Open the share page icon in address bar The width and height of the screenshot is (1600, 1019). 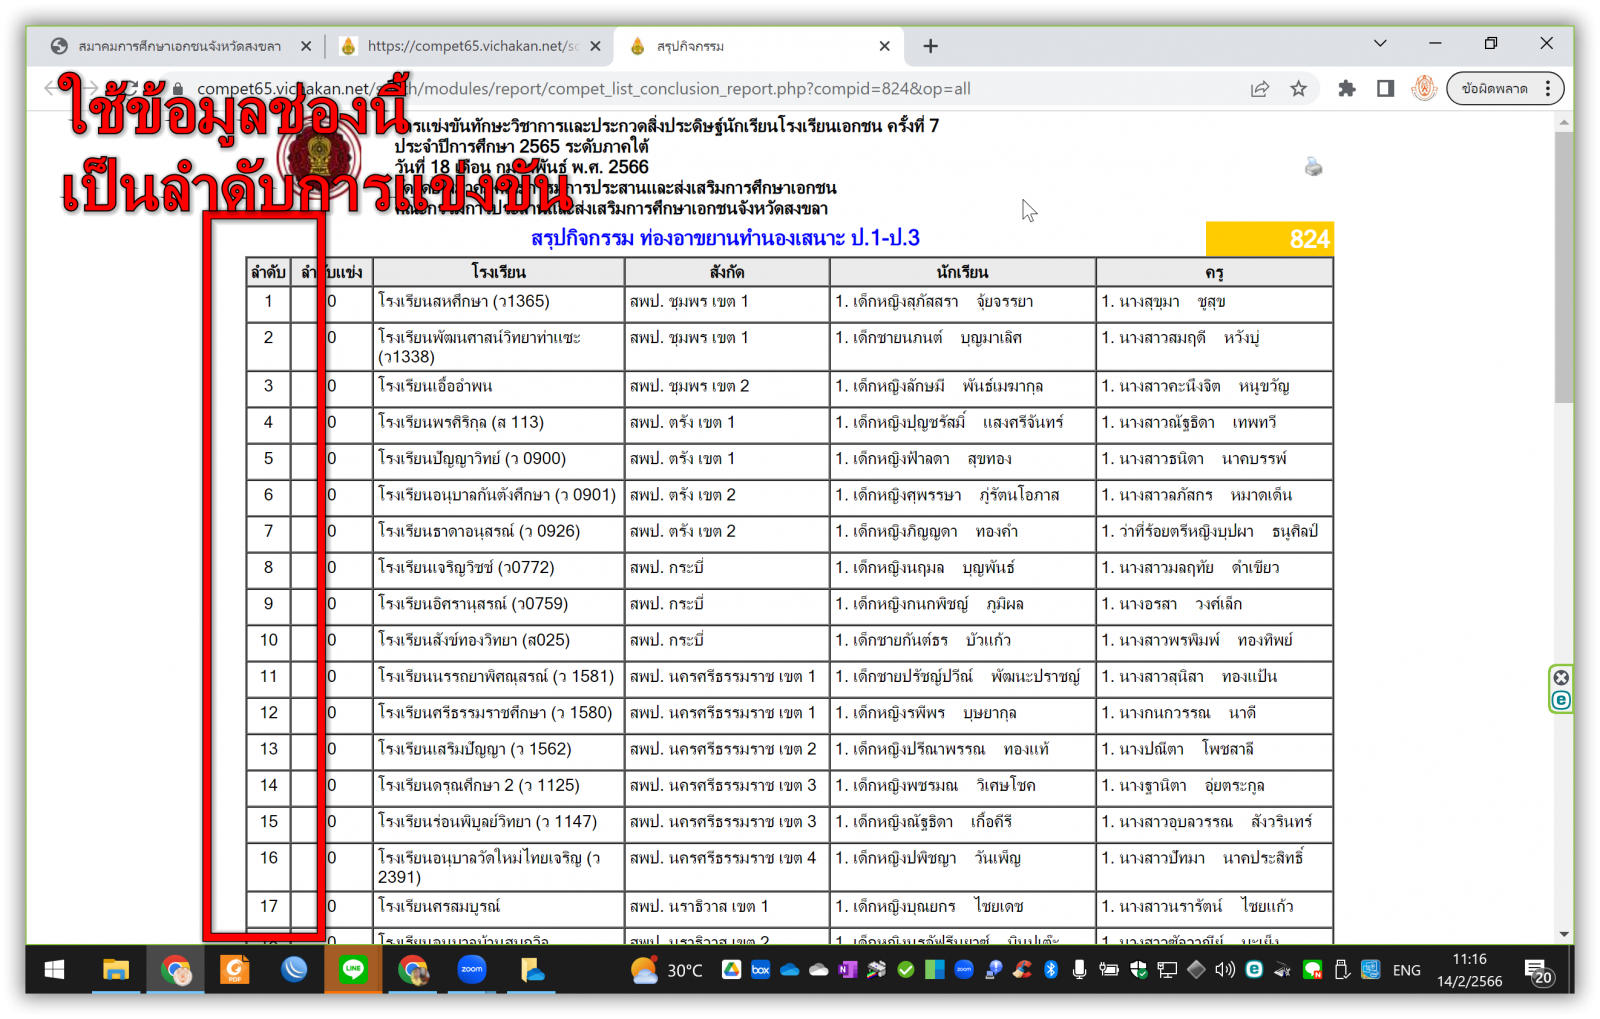tap(1260, 89)
